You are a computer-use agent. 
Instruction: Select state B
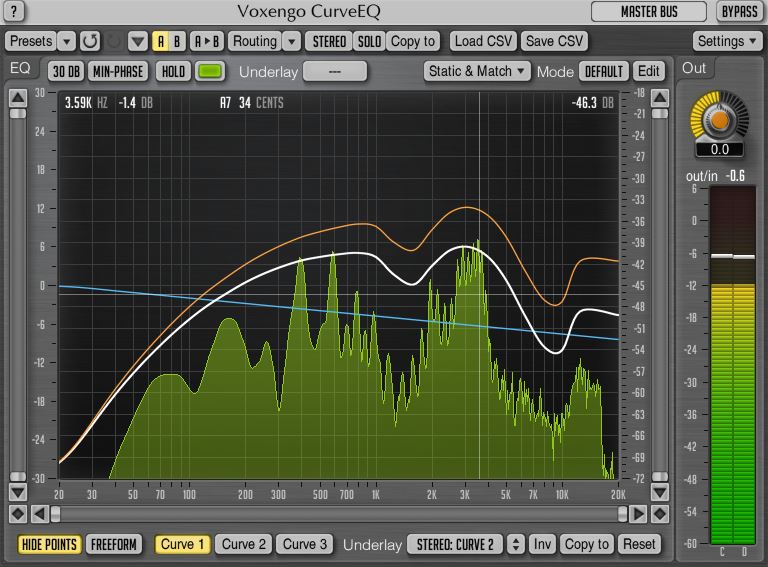(177, 42)
